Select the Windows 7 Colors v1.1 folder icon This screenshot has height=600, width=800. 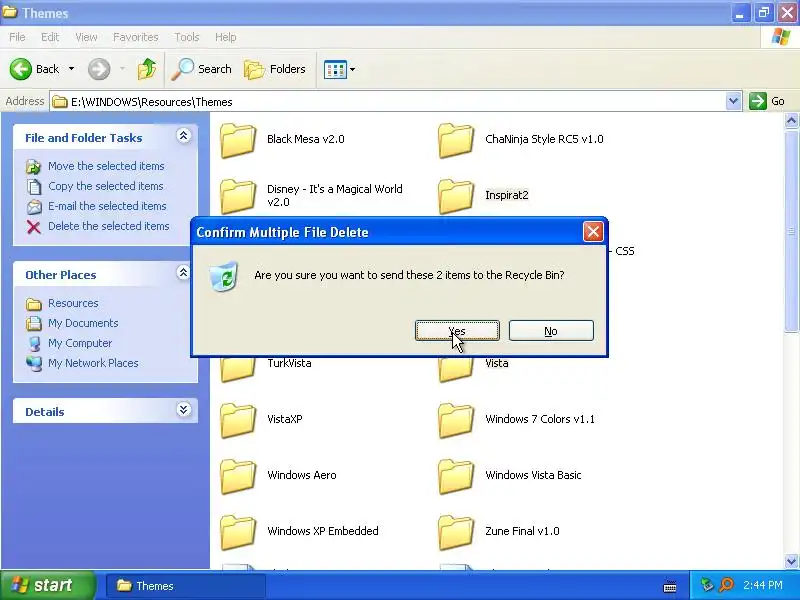click(456, 420)
